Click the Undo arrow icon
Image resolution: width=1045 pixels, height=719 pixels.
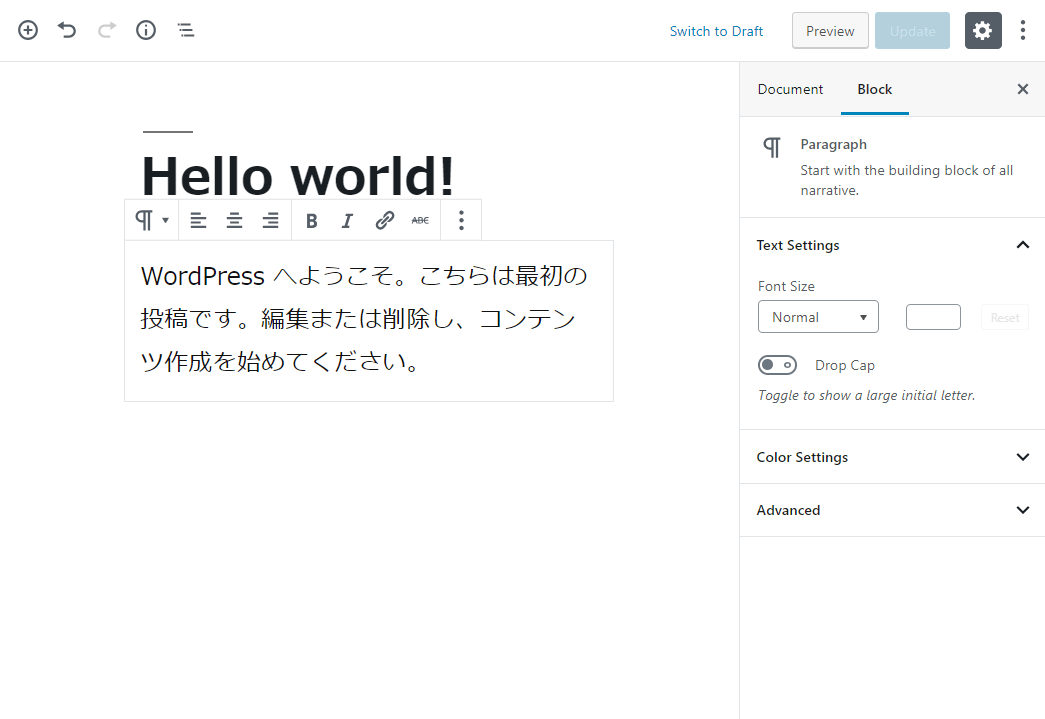pos(67,30)
